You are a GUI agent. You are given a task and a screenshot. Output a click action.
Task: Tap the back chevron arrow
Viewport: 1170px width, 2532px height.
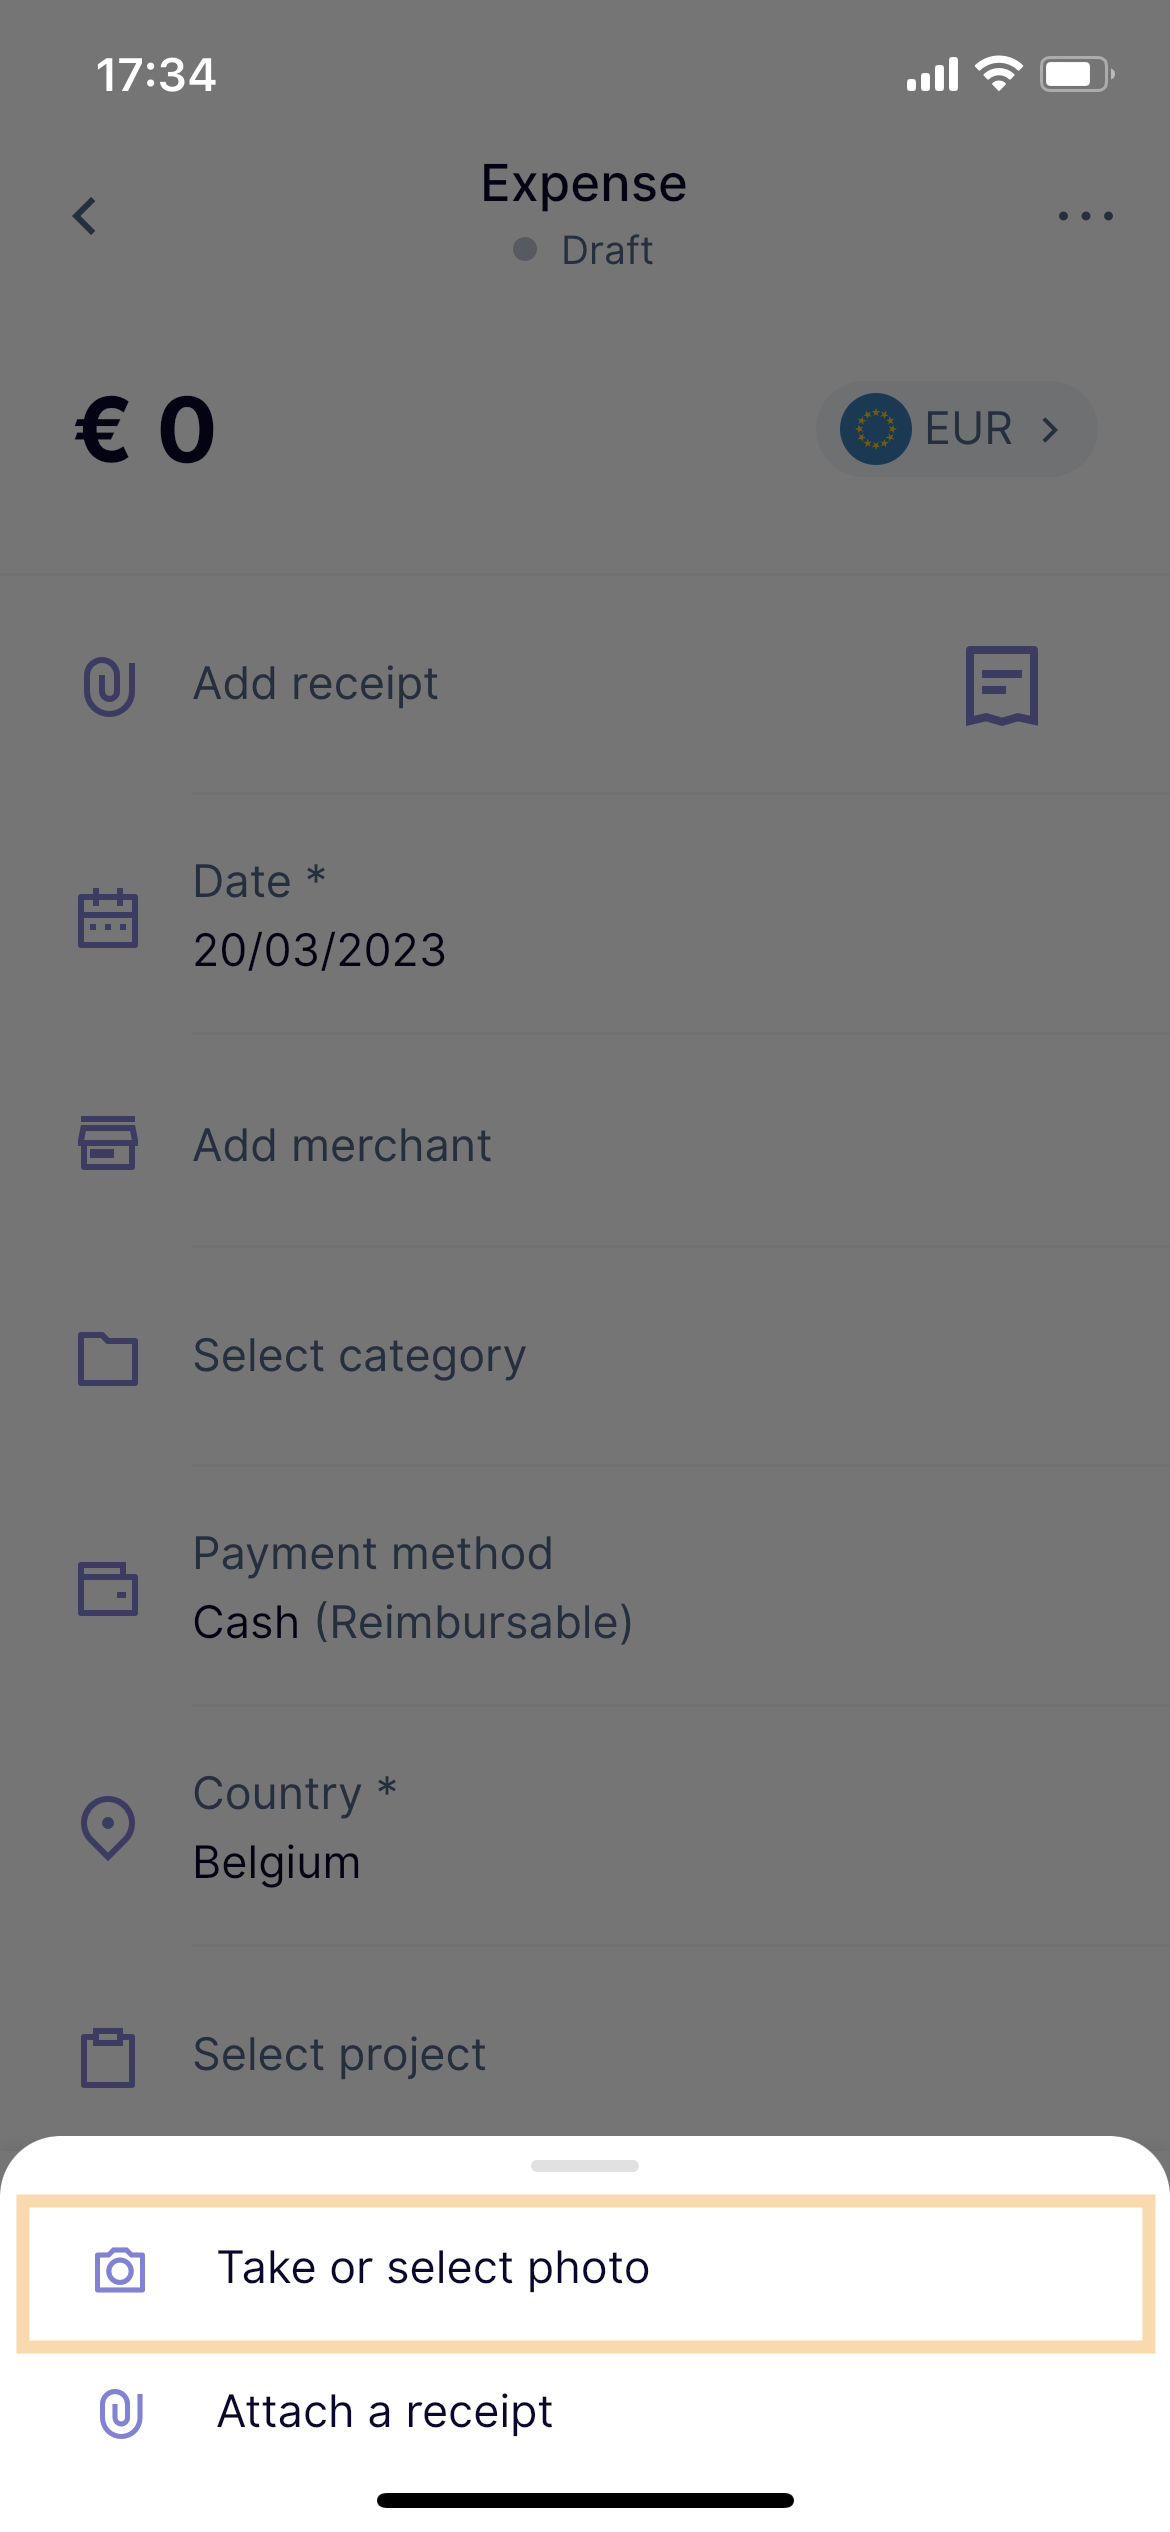point(85,215)
